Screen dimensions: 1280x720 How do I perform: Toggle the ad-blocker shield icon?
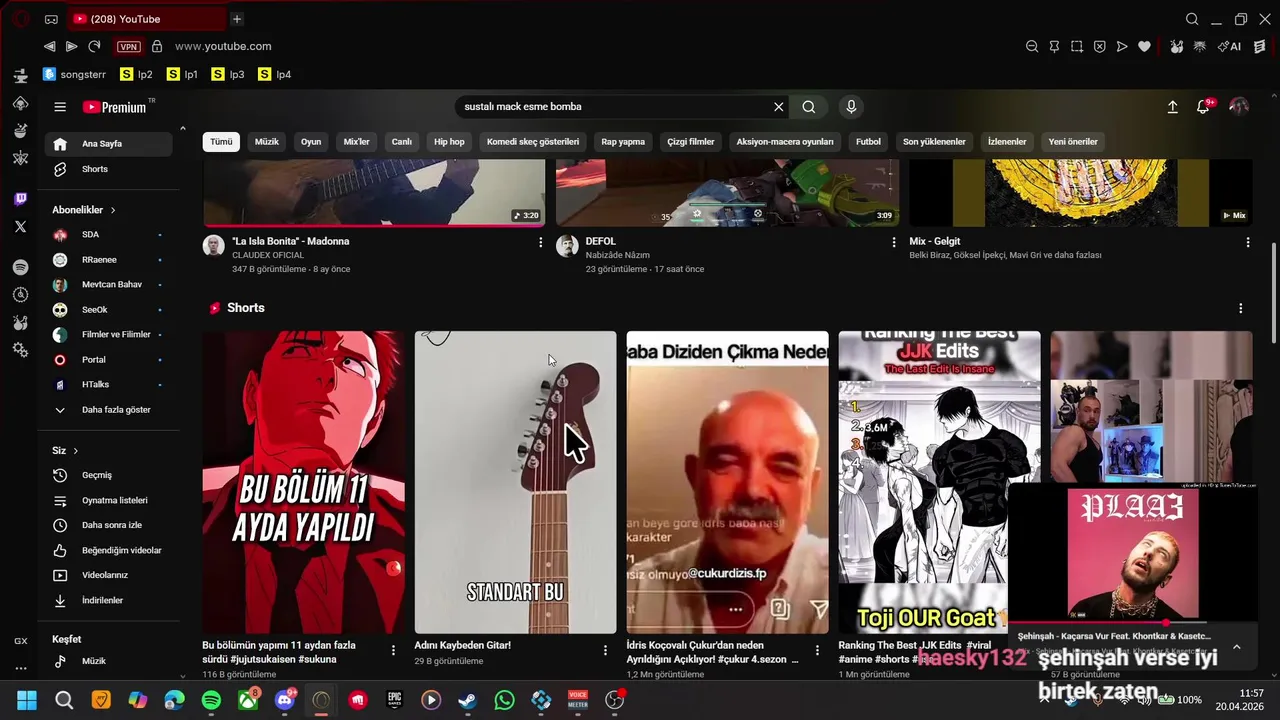point(1099,46)
